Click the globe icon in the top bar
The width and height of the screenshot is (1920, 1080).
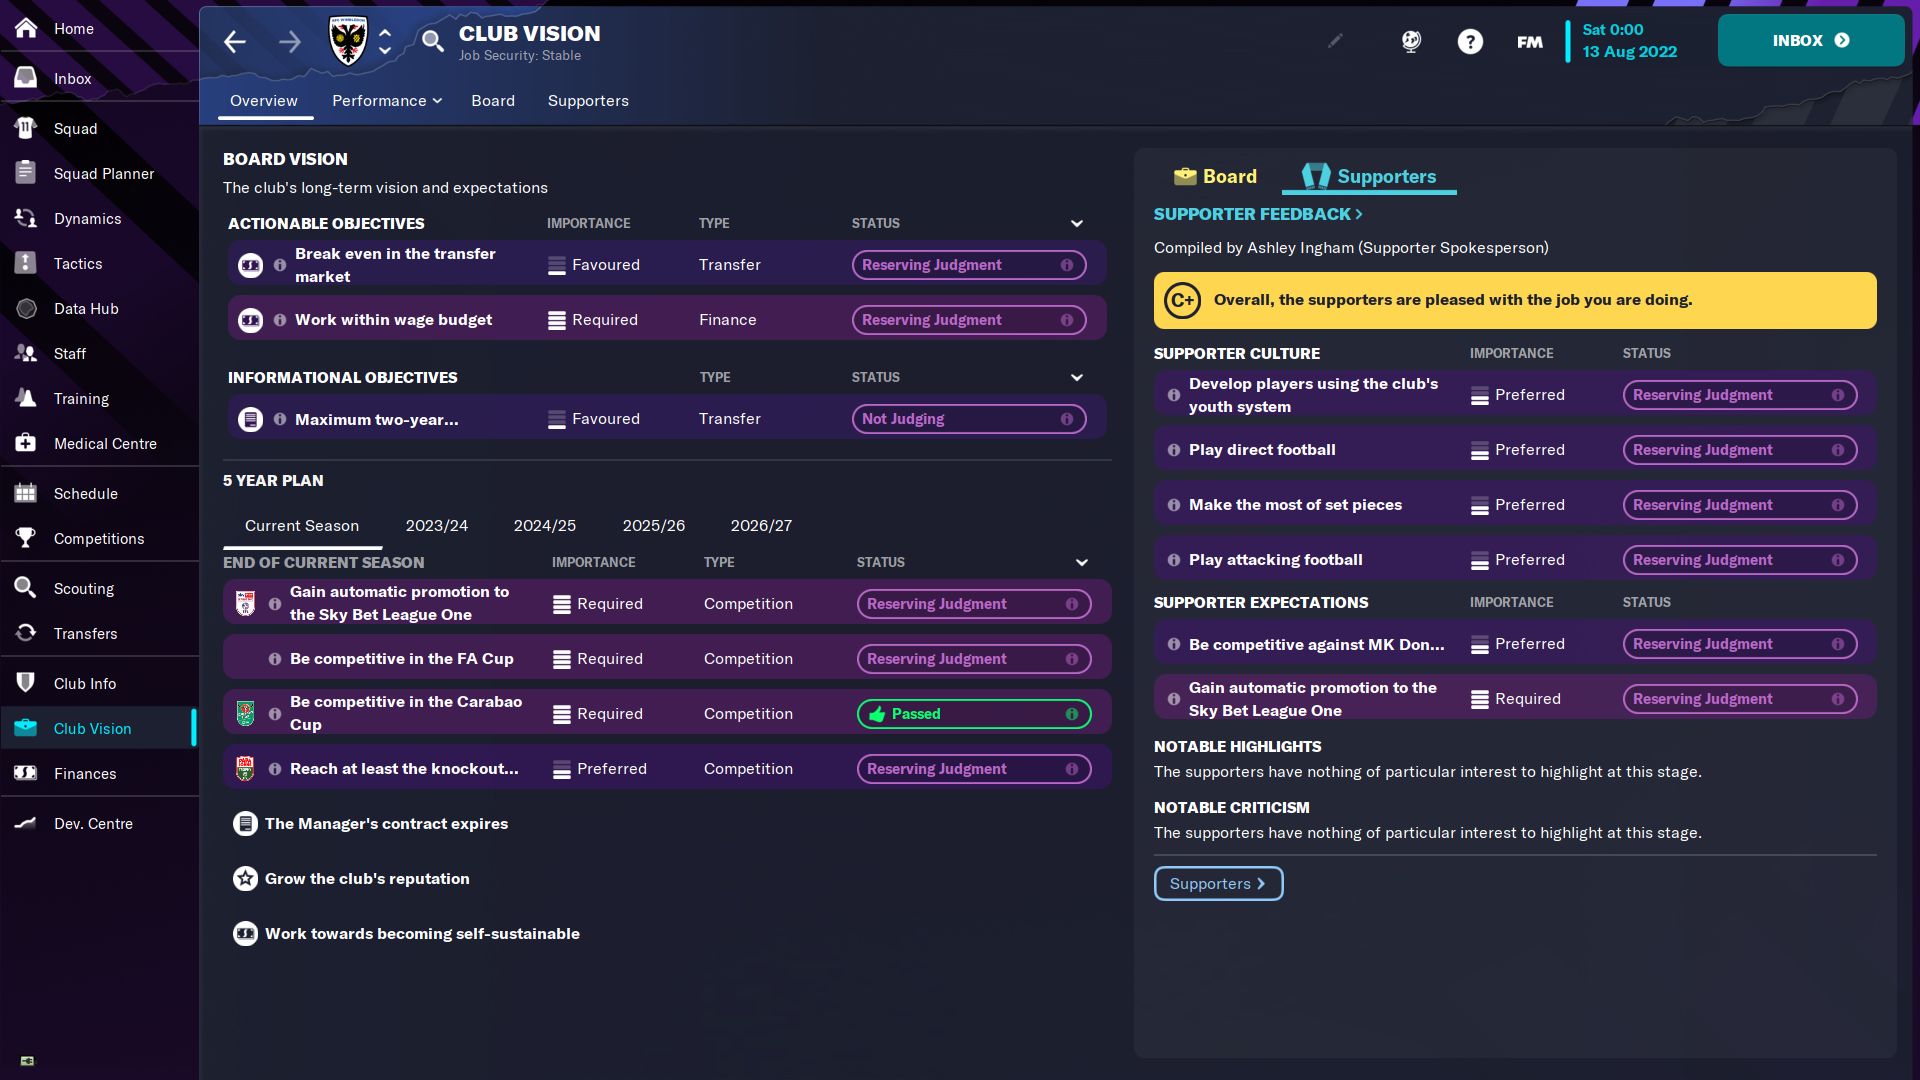(x=1410, y=41)
